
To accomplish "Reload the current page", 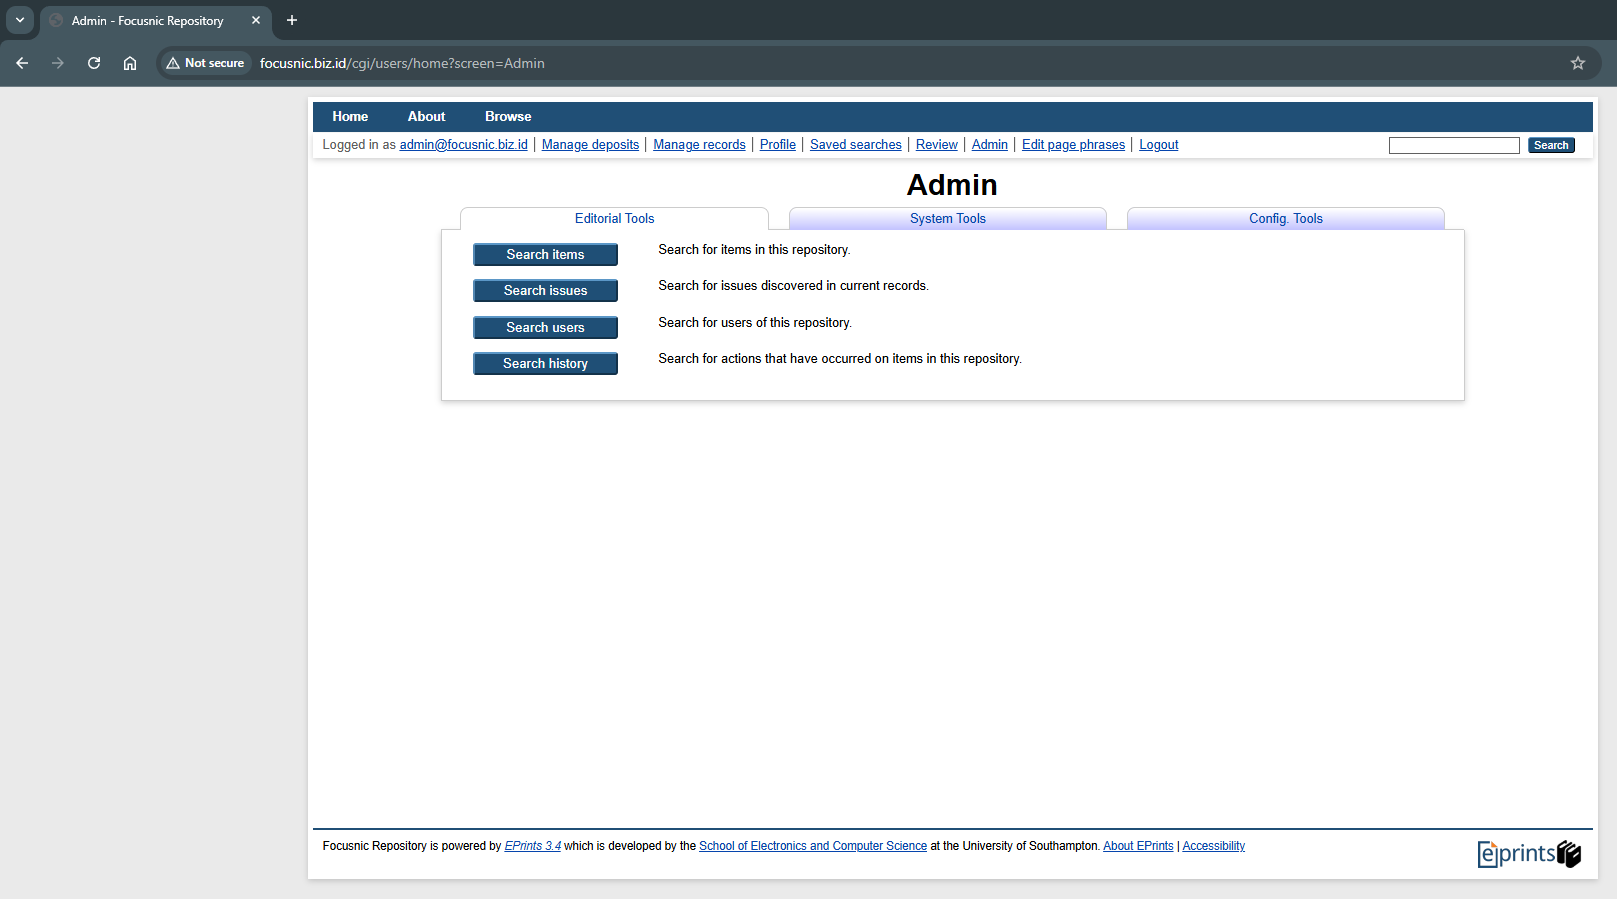I will coord(94,63).
